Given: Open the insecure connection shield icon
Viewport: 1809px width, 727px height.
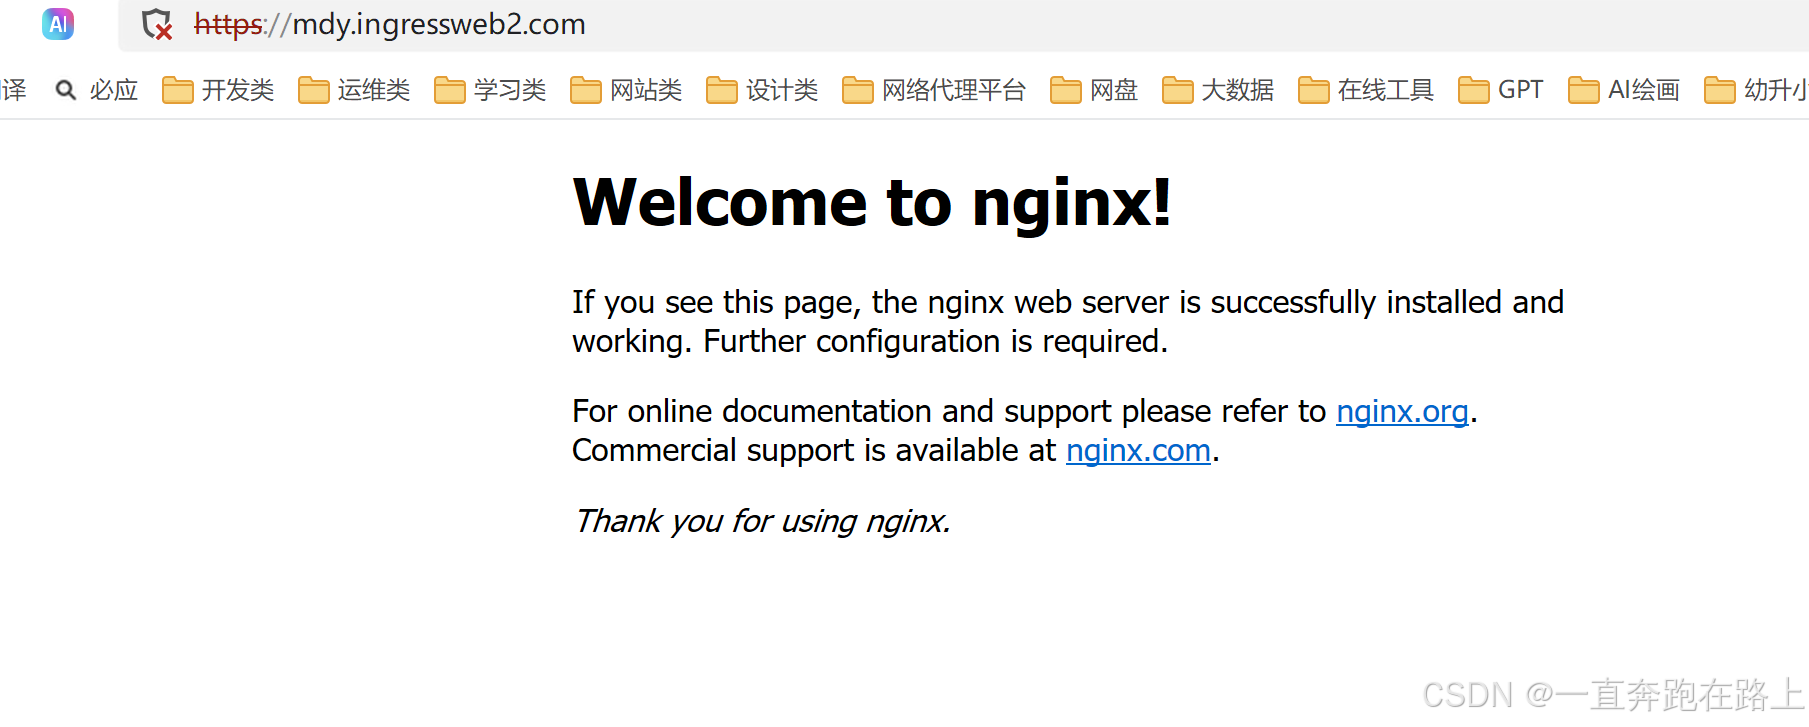Looking at the screenshot, I should (157, 24).
